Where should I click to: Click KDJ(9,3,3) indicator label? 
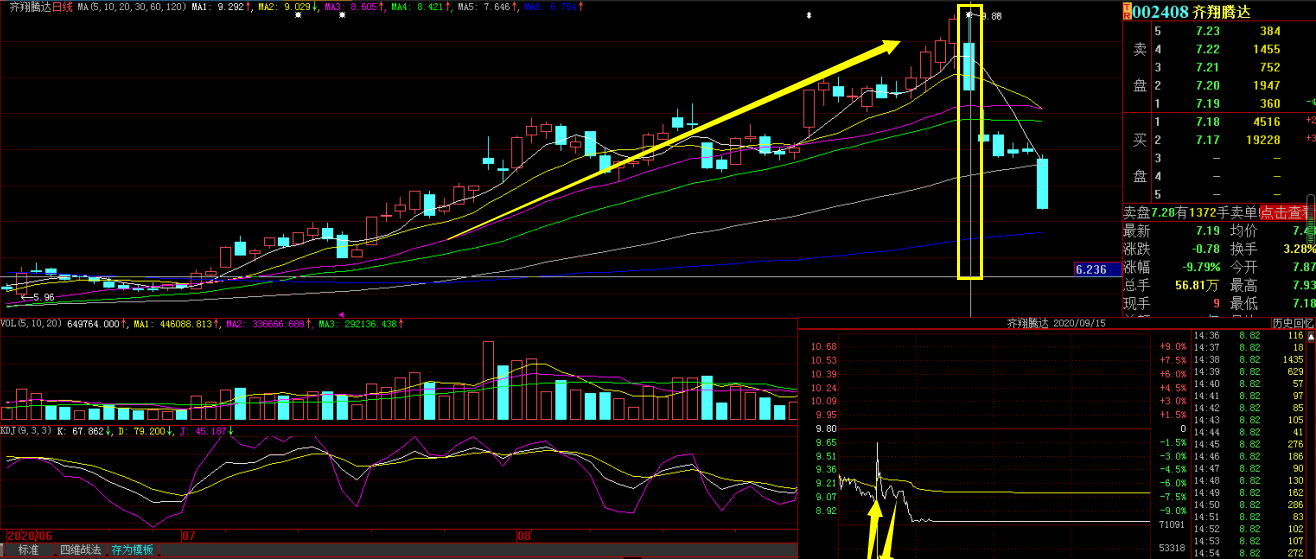[27, 432]
